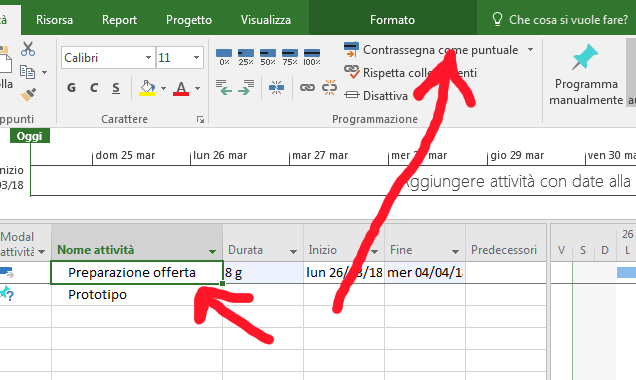Apply red font color
The width and height of the screenshot is (636, 380).
tap(181, 88)
